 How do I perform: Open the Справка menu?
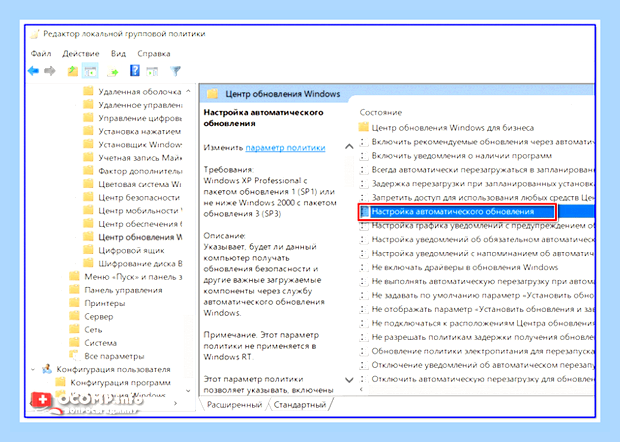154,54
